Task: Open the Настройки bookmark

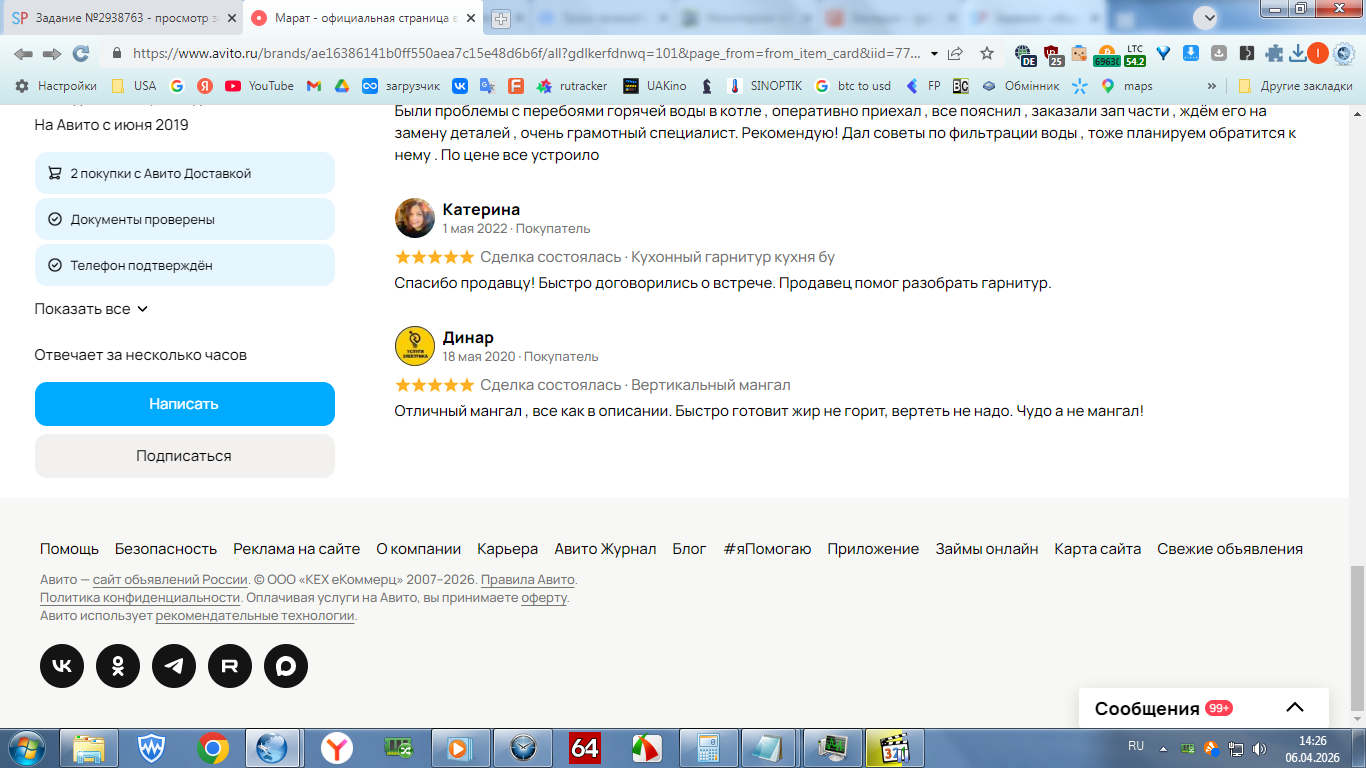Action: pos(56,86)
